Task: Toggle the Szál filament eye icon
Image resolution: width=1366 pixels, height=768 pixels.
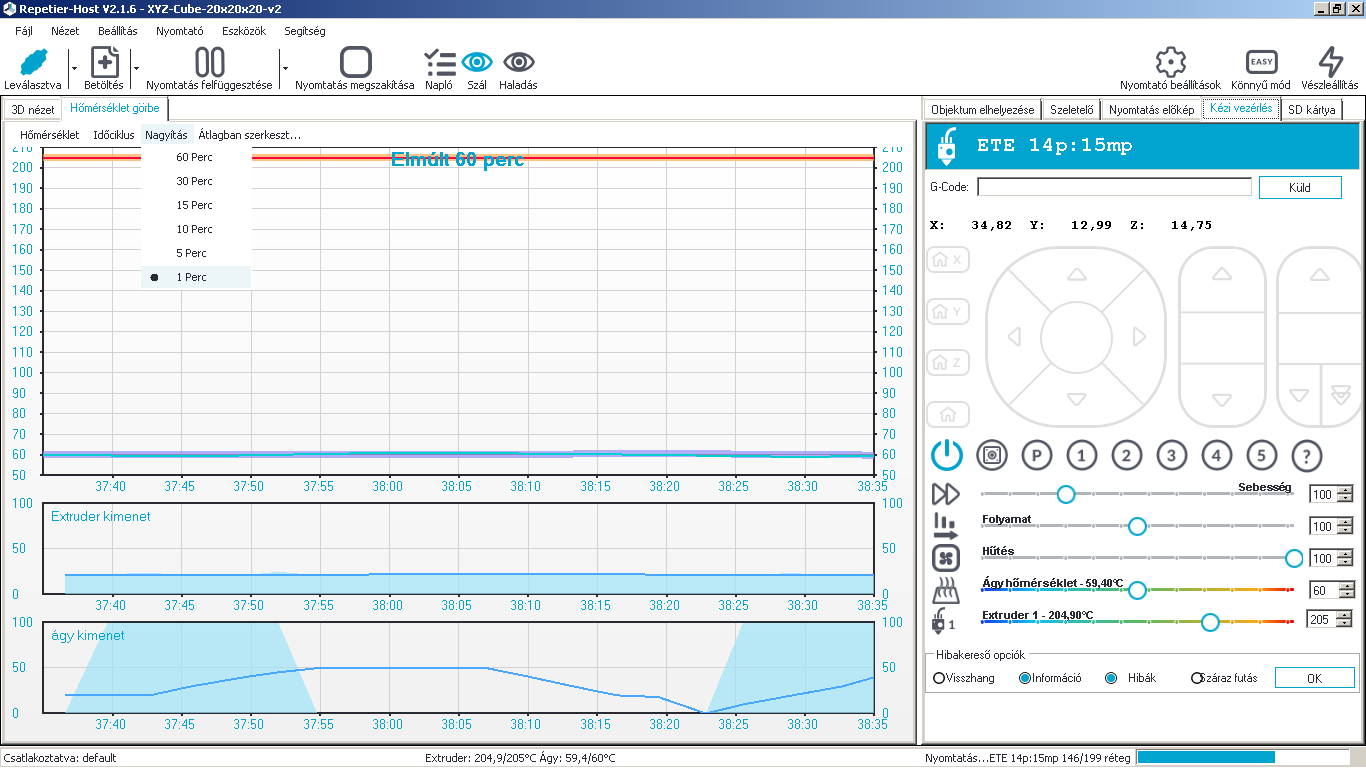Action: click(477, 62)
